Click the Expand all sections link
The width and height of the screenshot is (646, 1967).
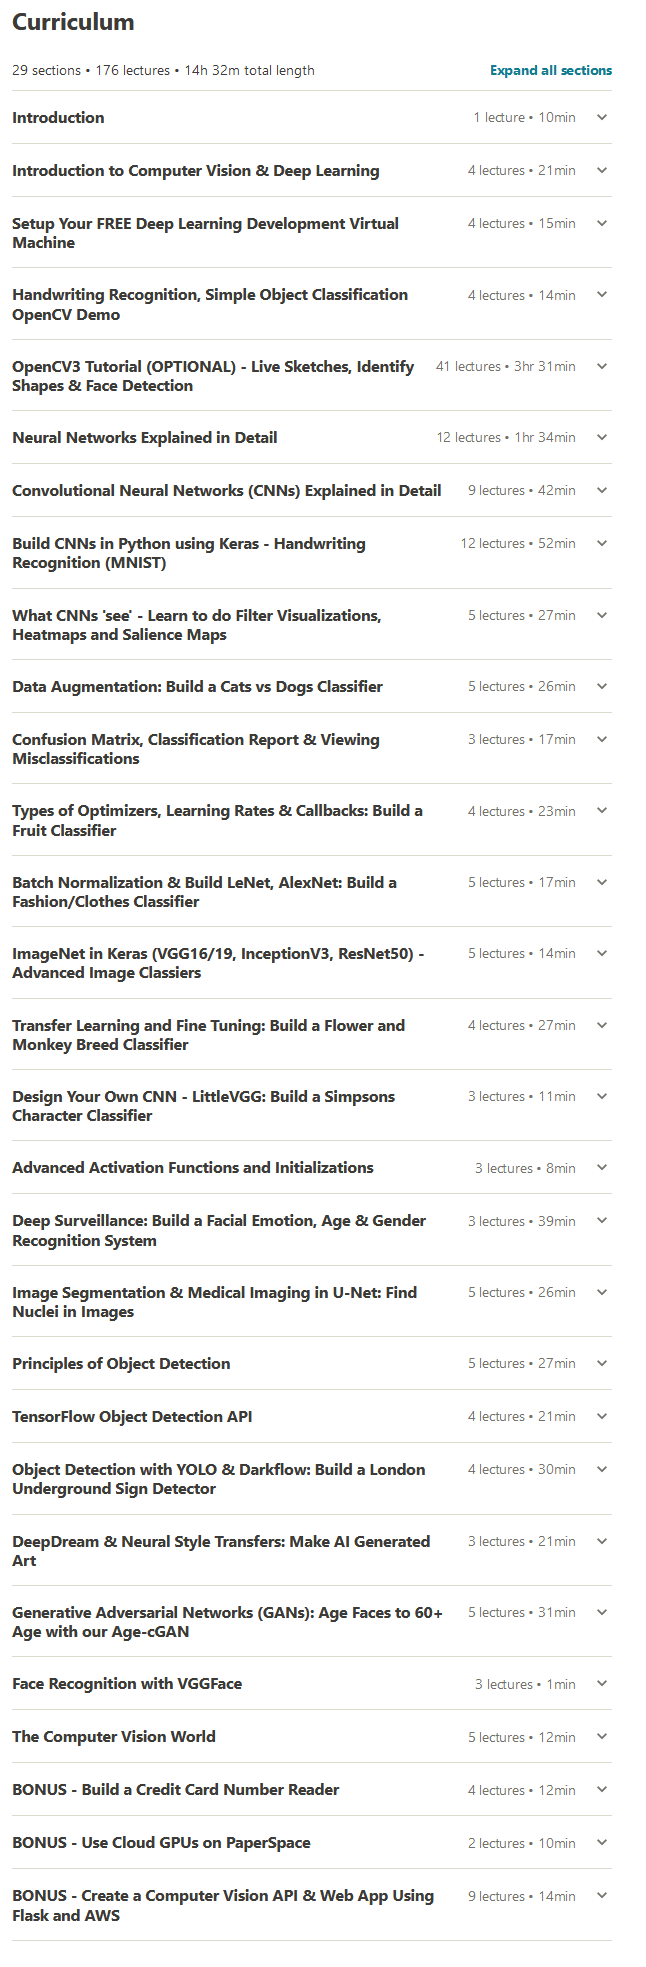coord(551,70)
